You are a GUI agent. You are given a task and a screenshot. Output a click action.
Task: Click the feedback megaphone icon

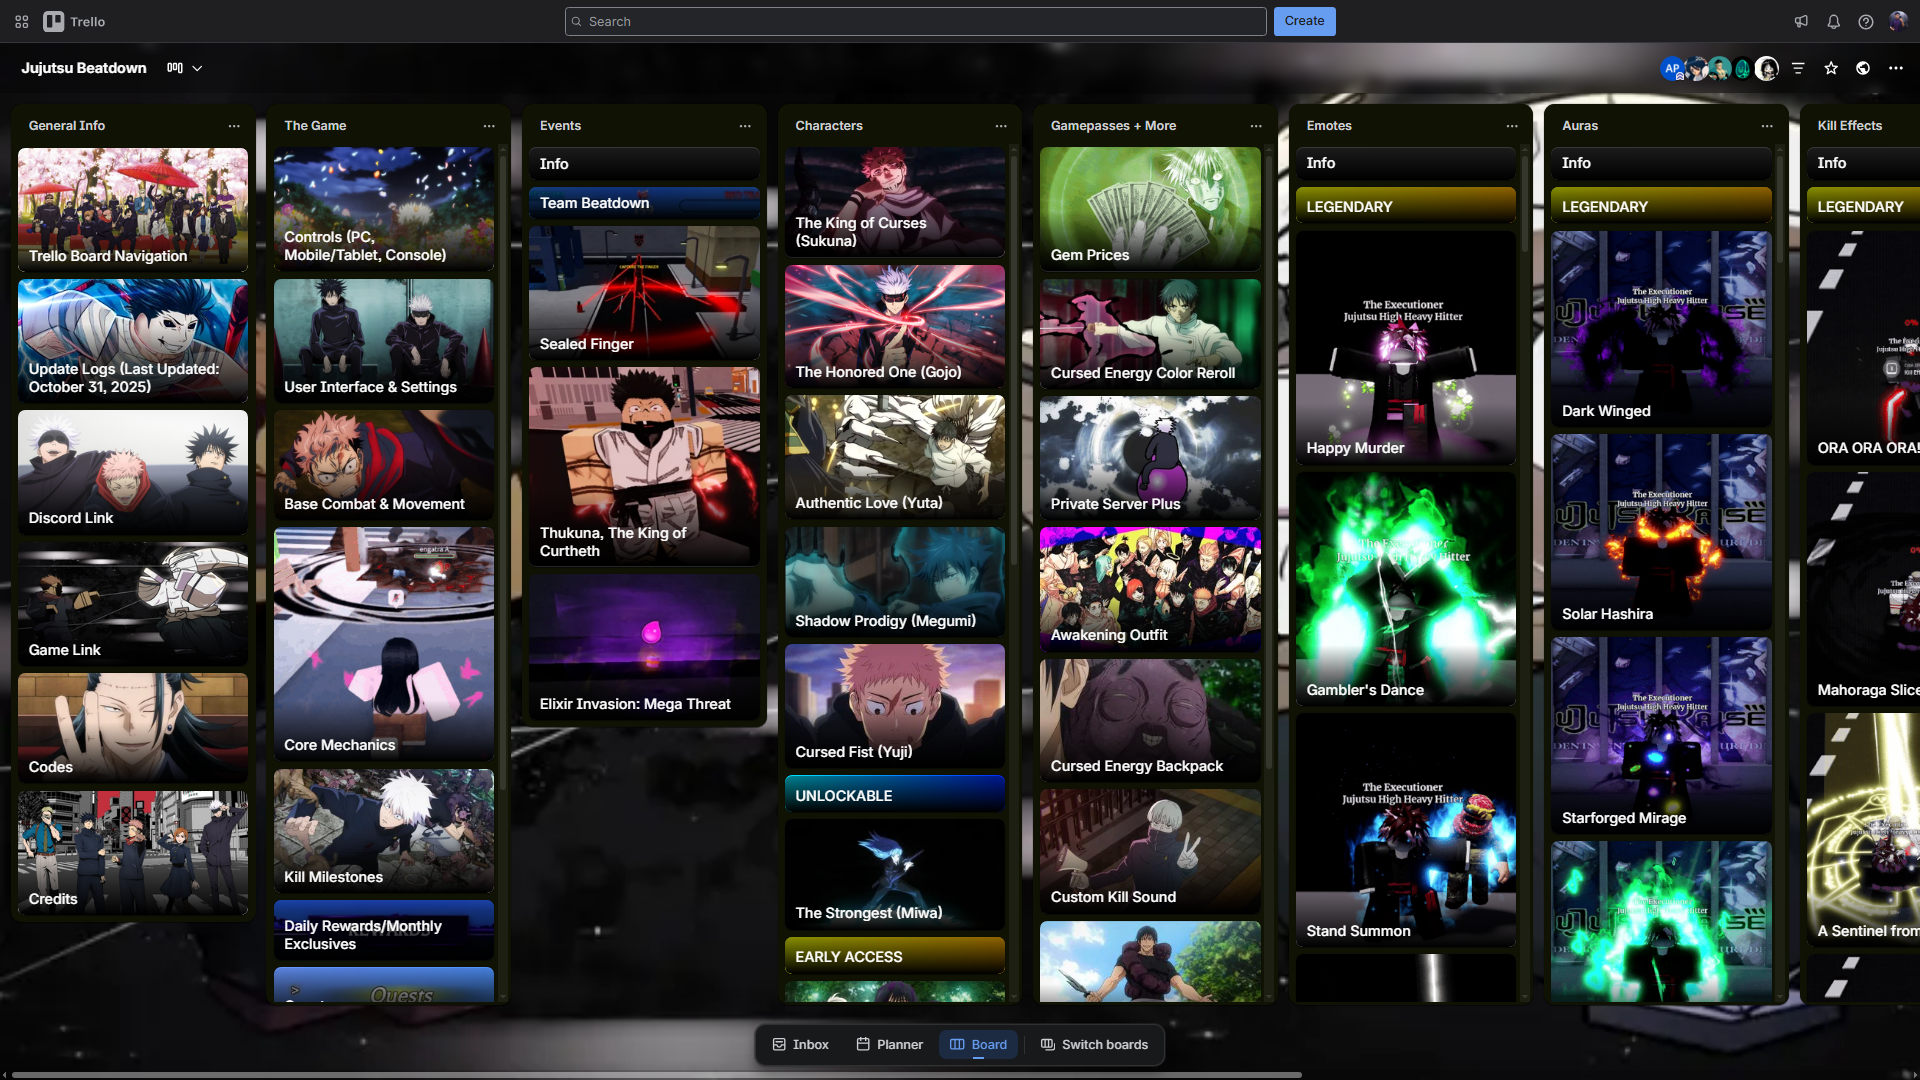pos(1801,21)
